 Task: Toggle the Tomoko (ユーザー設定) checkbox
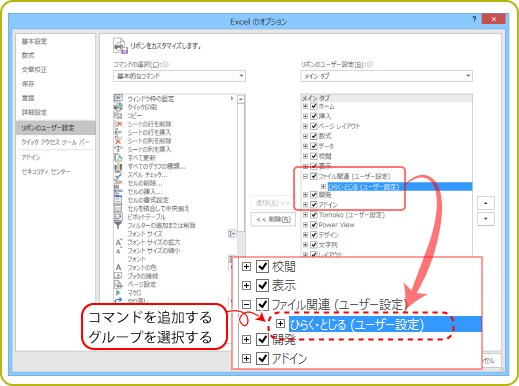click(x=313, y=215)
